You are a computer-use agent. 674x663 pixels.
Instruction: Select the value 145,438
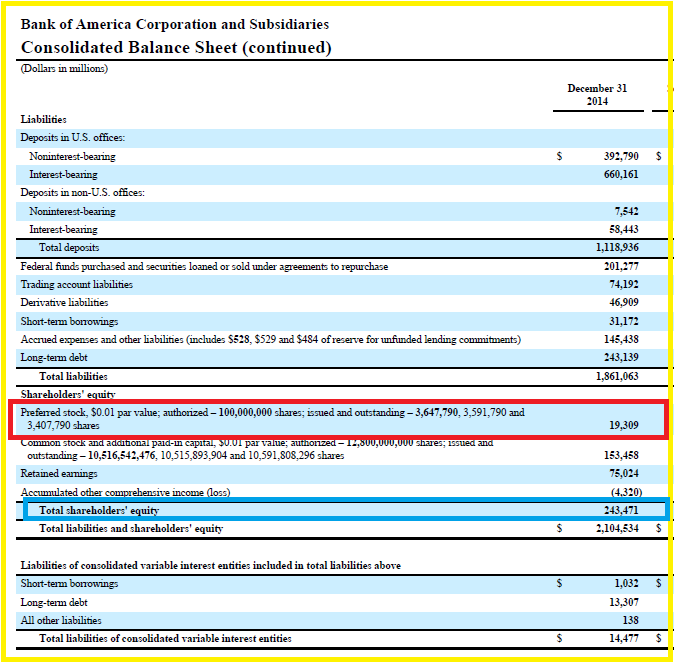click(621, 339)
